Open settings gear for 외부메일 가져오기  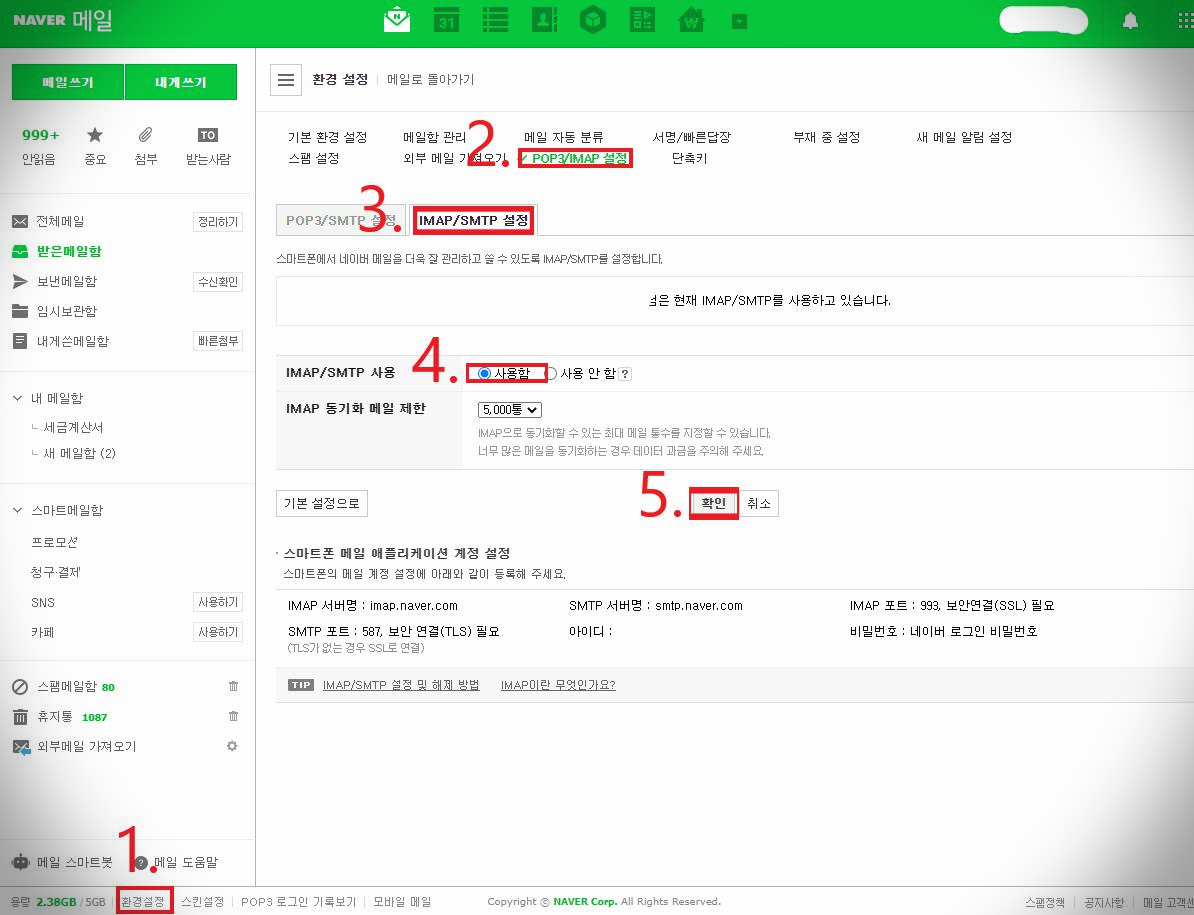click(232, 746)
